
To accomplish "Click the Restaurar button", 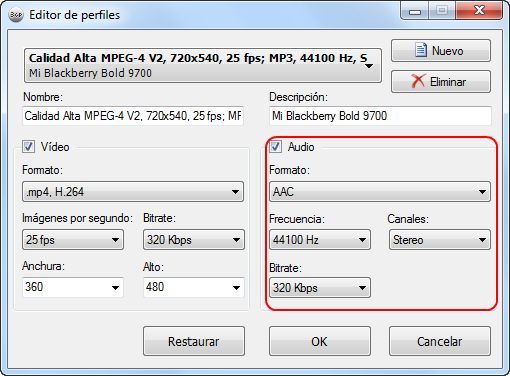I will coord(194,341).
